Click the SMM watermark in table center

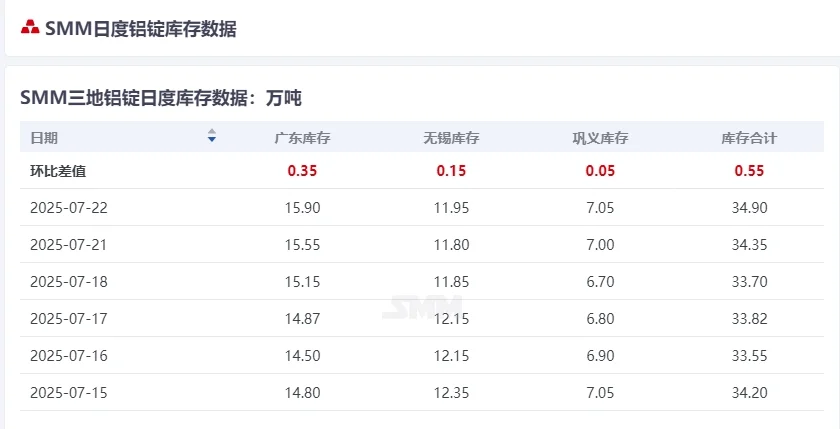coord(422,307)
